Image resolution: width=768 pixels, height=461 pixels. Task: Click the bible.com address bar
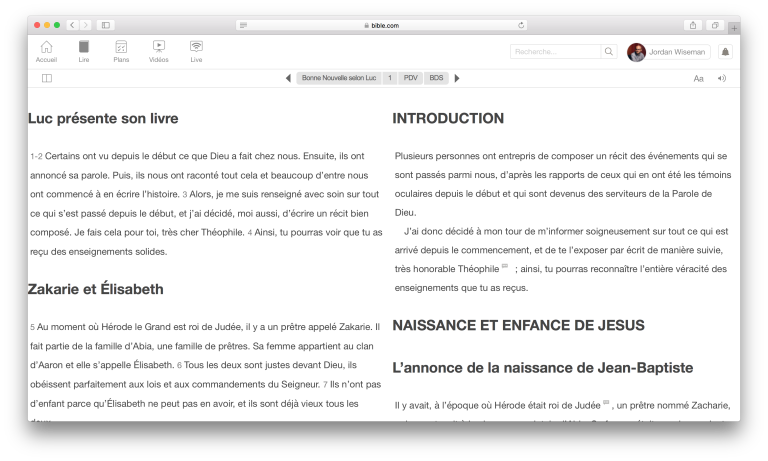382,25
